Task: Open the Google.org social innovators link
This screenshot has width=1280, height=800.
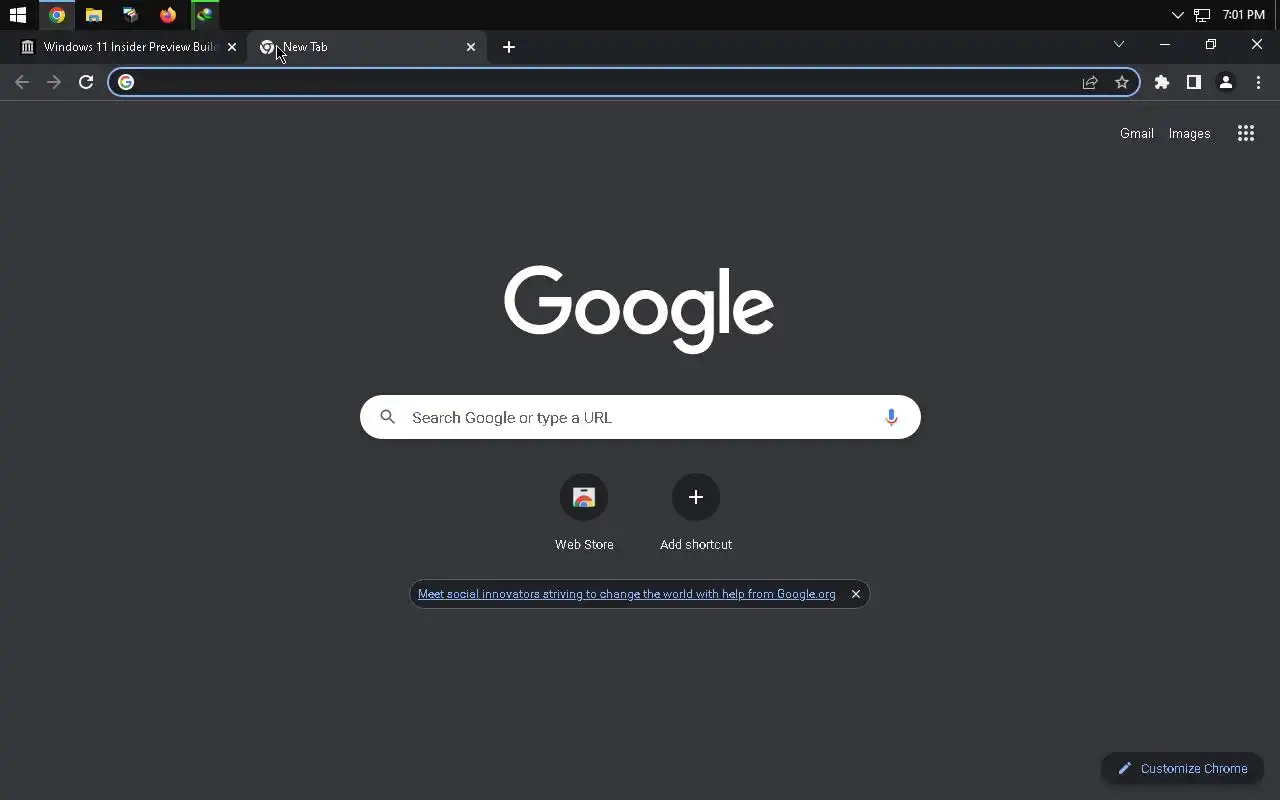Action: [x=627, y=594]
